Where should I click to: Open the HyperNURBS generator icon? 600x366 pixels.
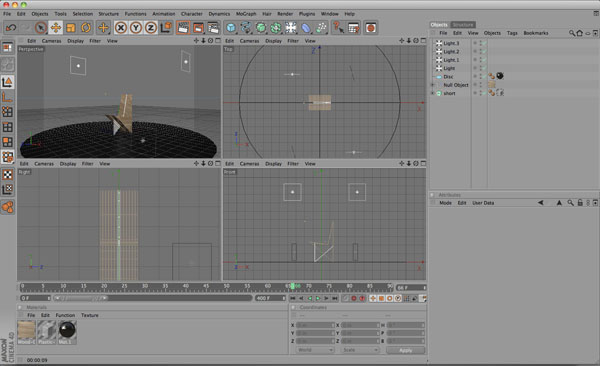(x=261, y=28)
